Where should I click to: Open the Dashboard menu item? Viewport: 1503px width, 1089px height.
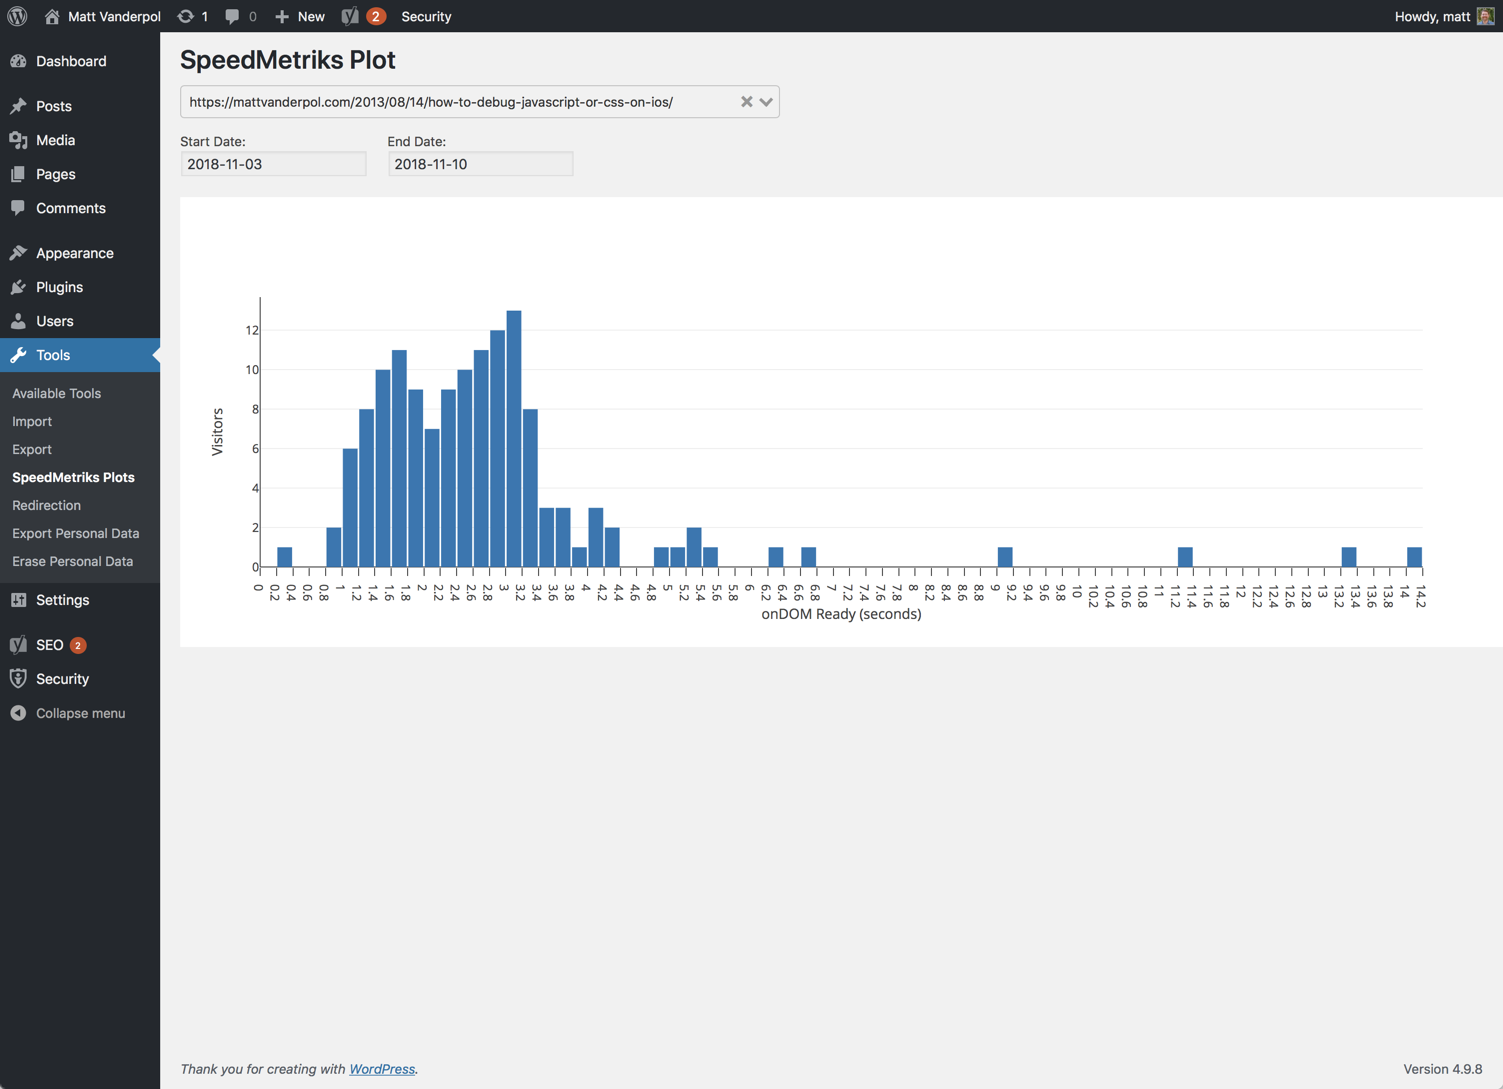coord(80,61)
